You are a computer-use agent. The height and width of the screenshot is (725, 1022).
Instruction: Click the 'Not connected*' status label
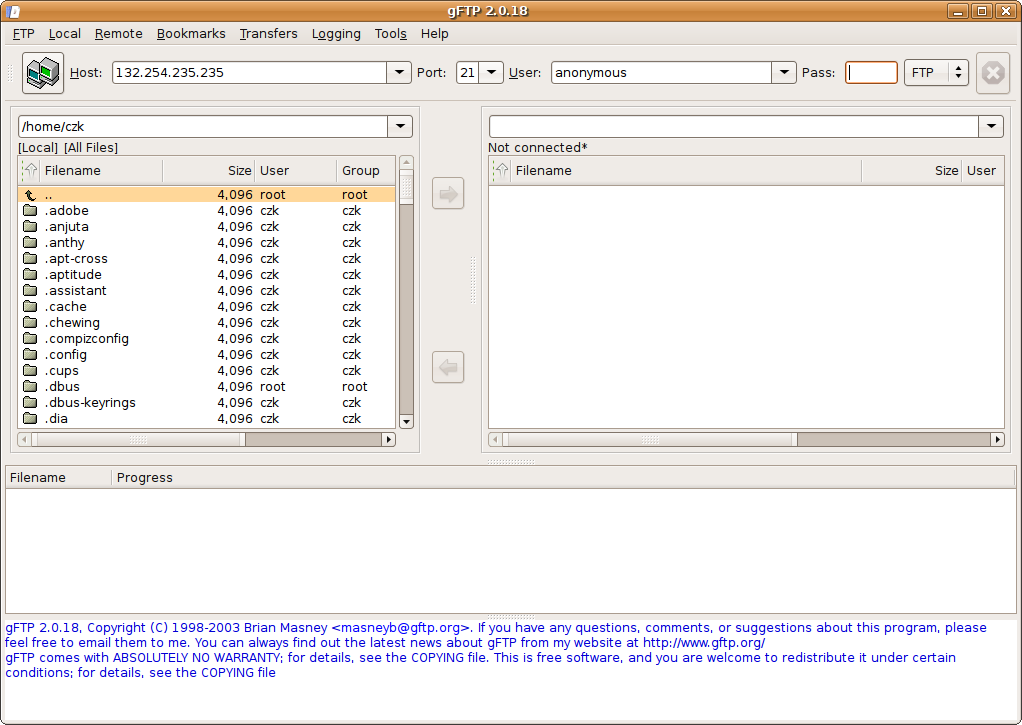coord(538,147)
